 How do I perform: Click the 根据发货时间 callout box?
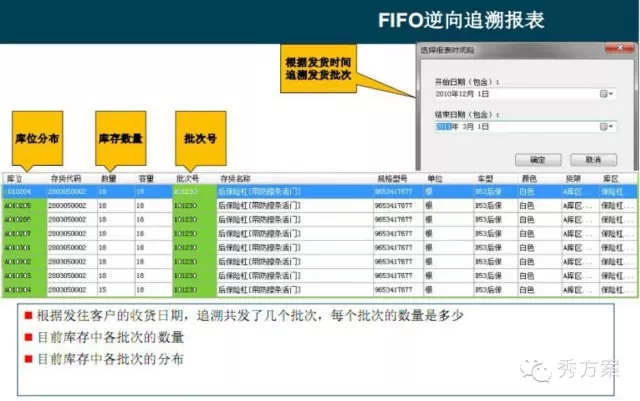click(322, 67)
